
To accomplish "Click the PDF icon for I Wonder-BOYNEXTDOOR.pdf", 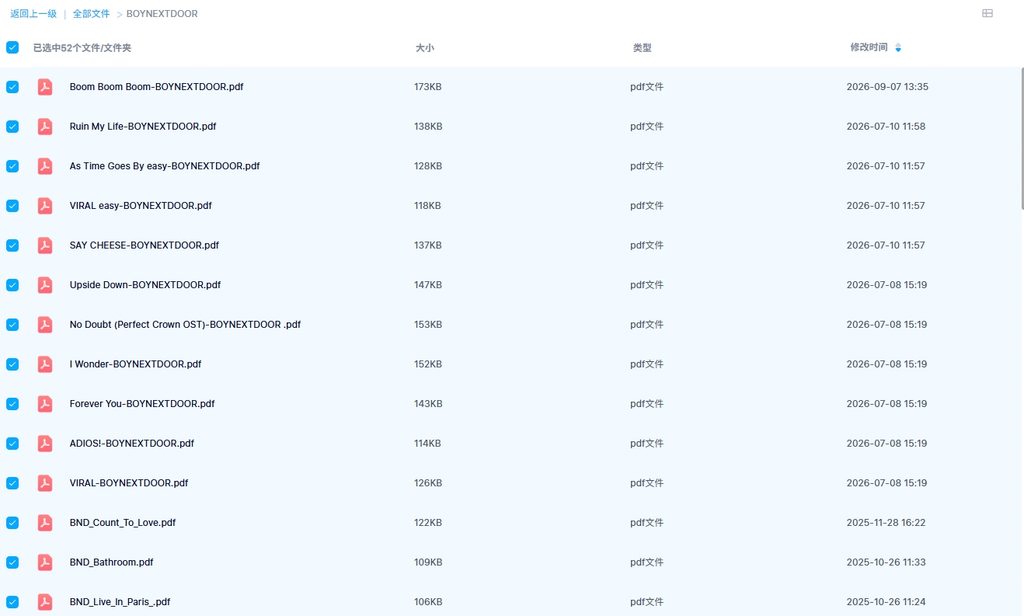I will (x=45, y=365).
